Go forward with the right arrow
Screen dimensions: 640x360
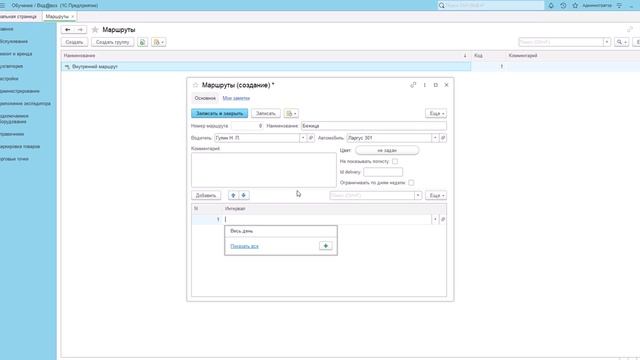[80, 30]
